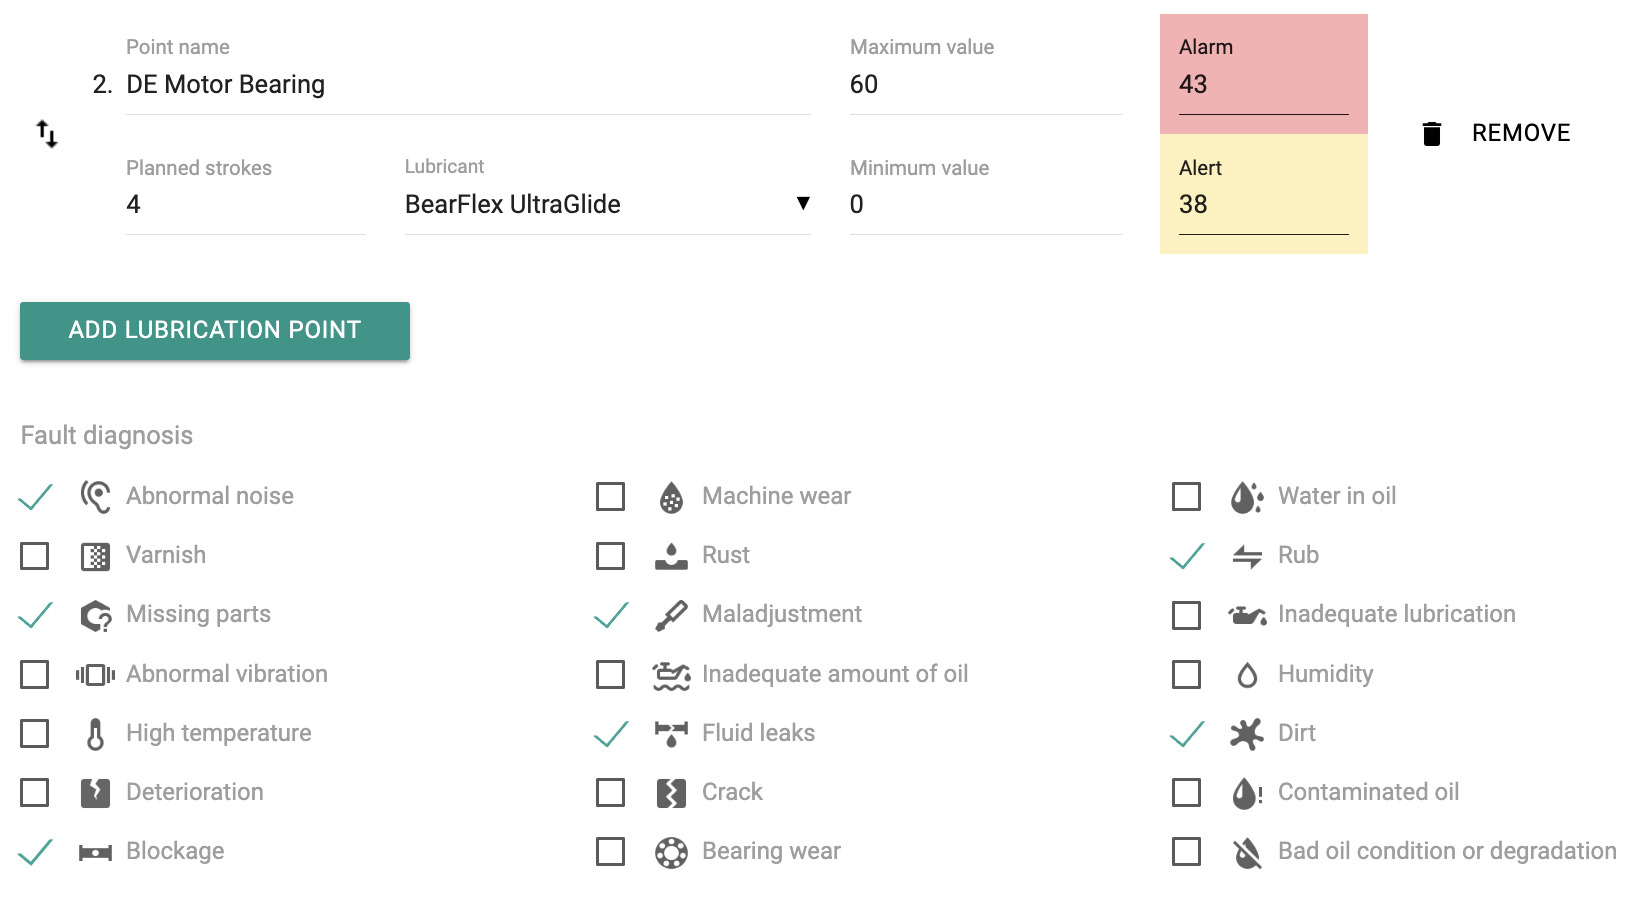Check the Machine wear checkbox
1630x912 pixels.
(x=610, y=497)
